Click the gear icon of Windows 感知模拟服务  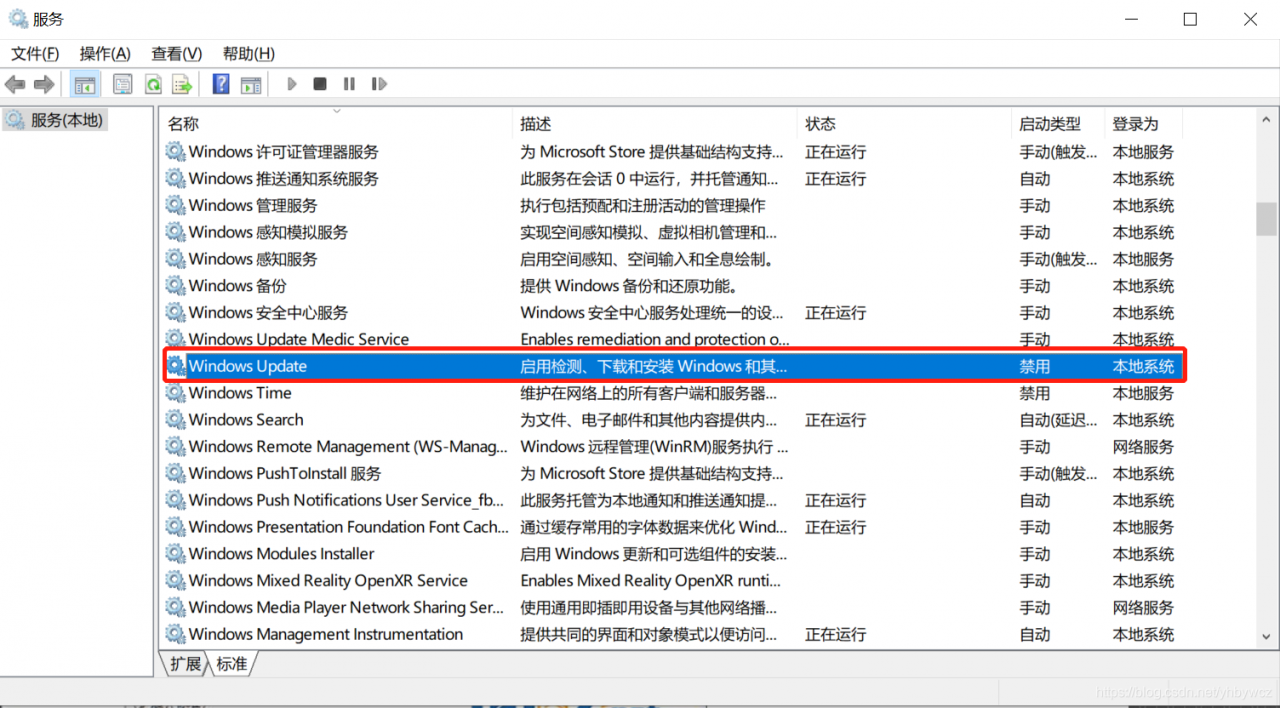(175, 232)
